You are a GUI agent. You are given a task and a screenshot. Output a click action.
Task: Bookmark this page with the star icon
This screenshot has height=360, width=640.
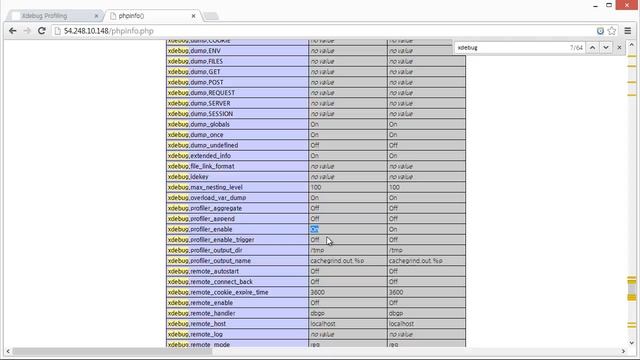coord(612,31)
